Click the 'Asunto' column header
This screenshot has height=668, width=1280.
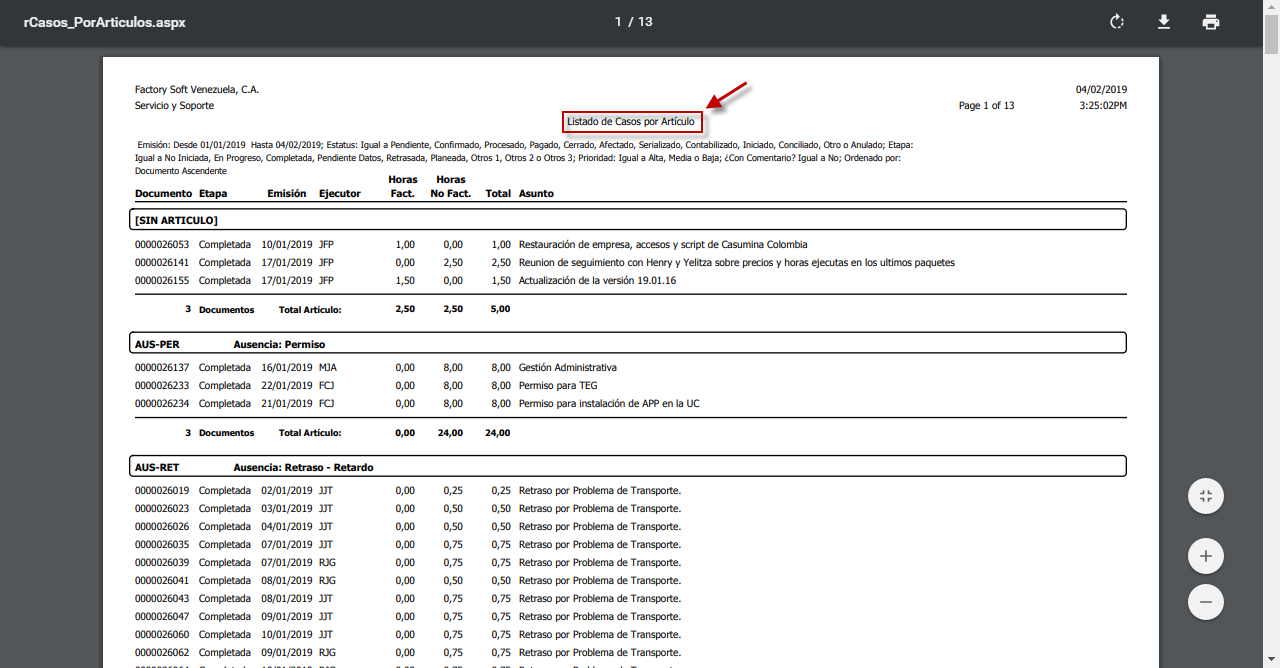point(536,194)
